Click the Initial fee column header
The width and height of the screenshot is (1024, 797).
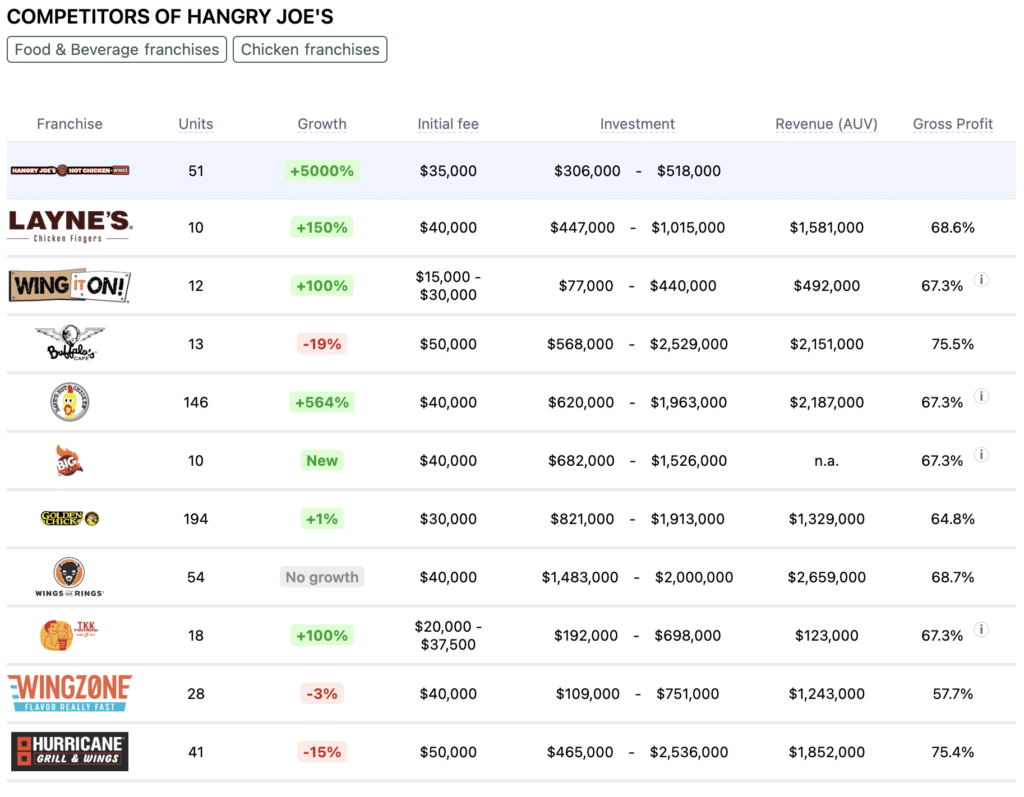(x=448, y=124)
